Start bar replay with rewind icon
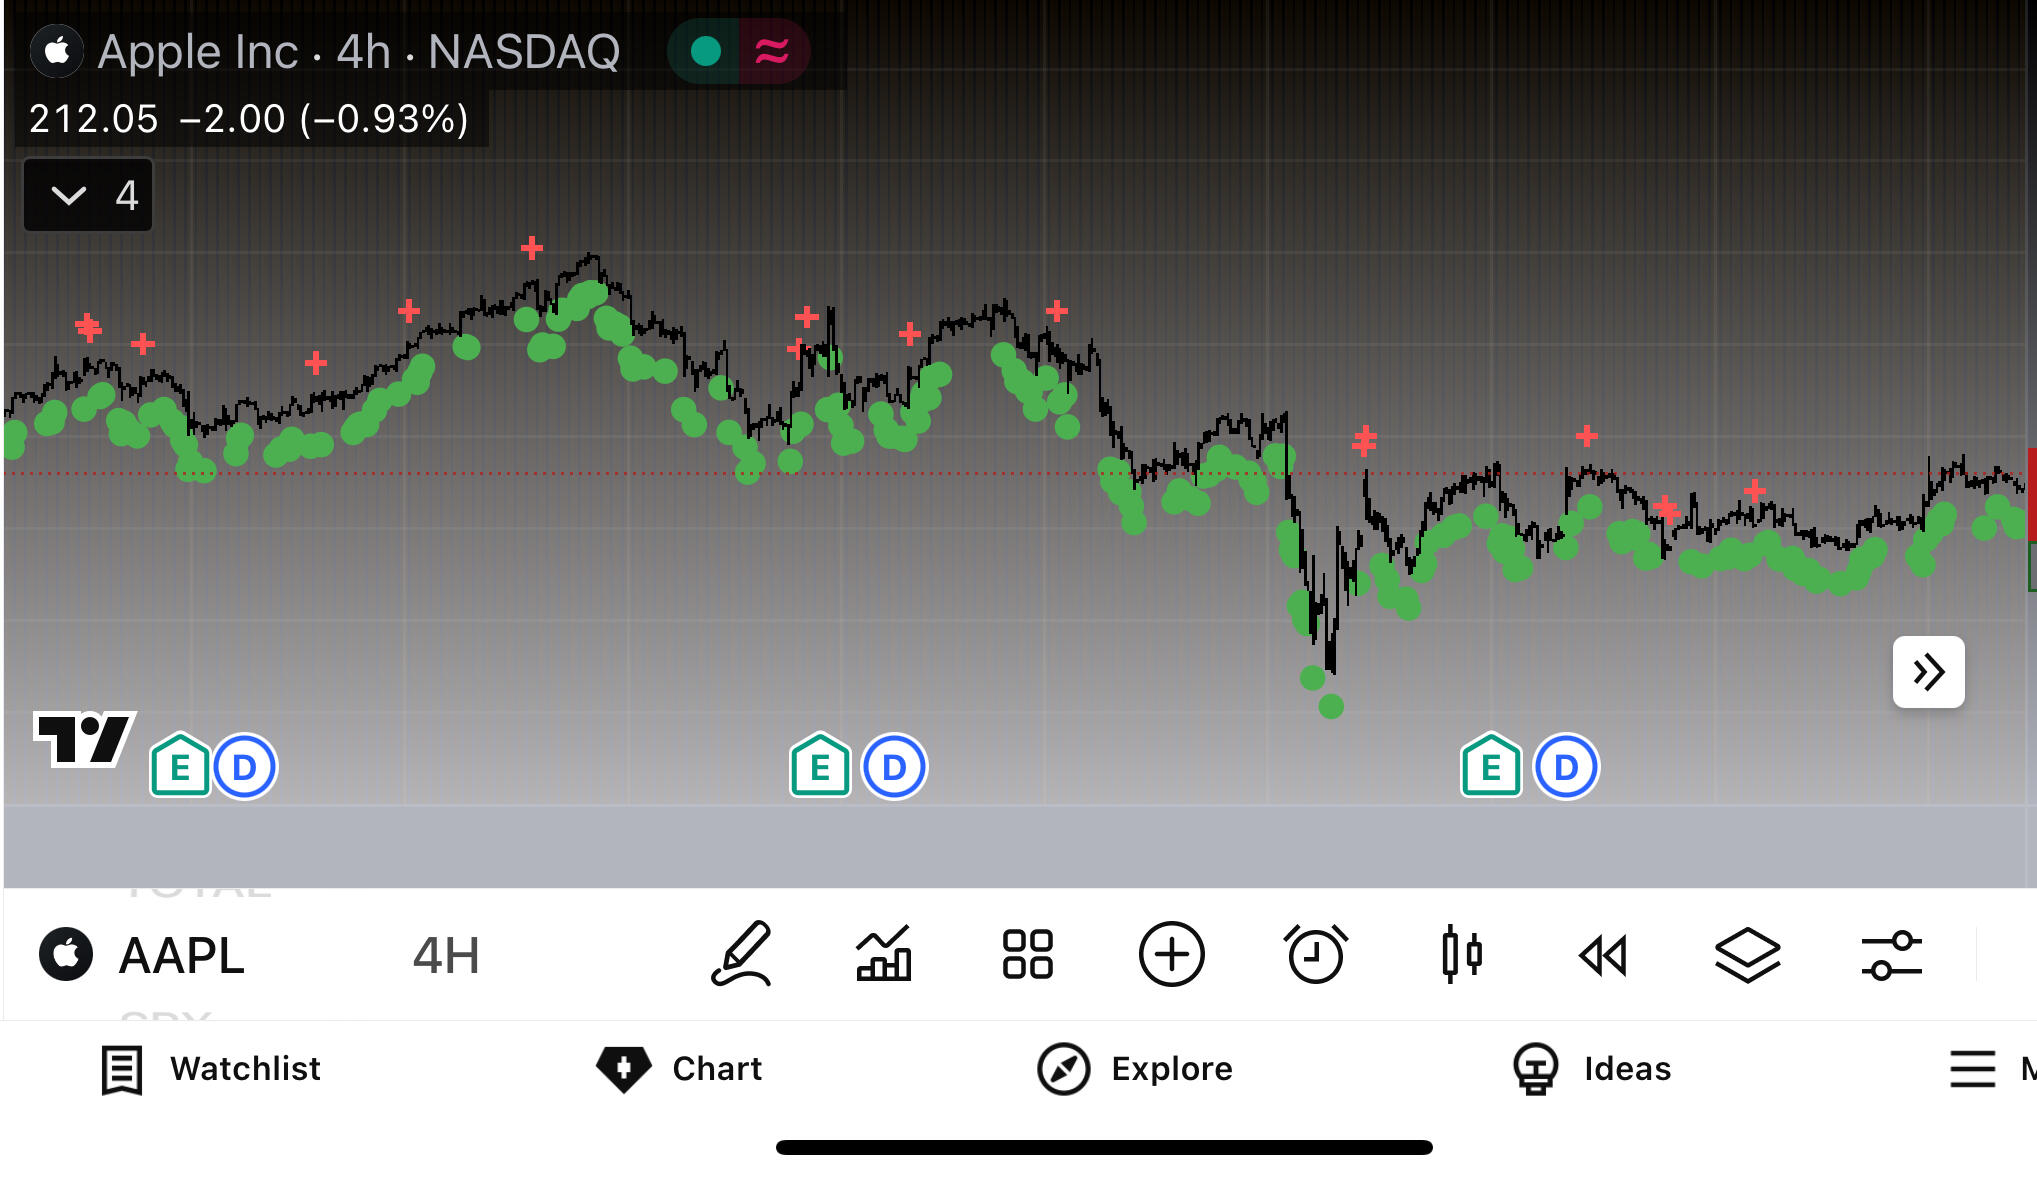Viewport: 2037px width, 1179px height. click(1603, 954)
